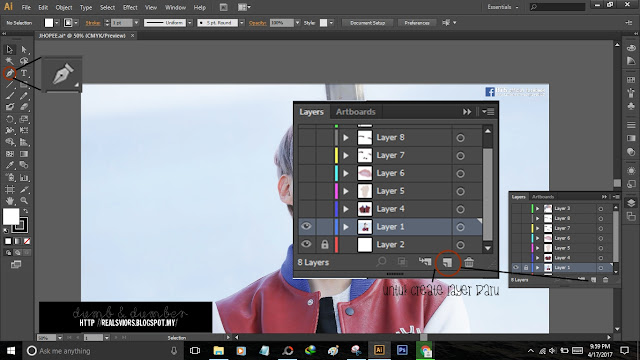640x360 pixels.
Task: Choose the Scale tool
Action: [24, 119]
